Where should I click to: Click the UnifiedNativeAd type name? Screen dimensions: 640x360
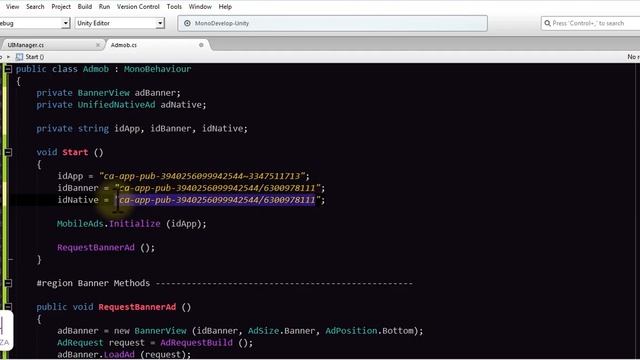click(116, 104)
